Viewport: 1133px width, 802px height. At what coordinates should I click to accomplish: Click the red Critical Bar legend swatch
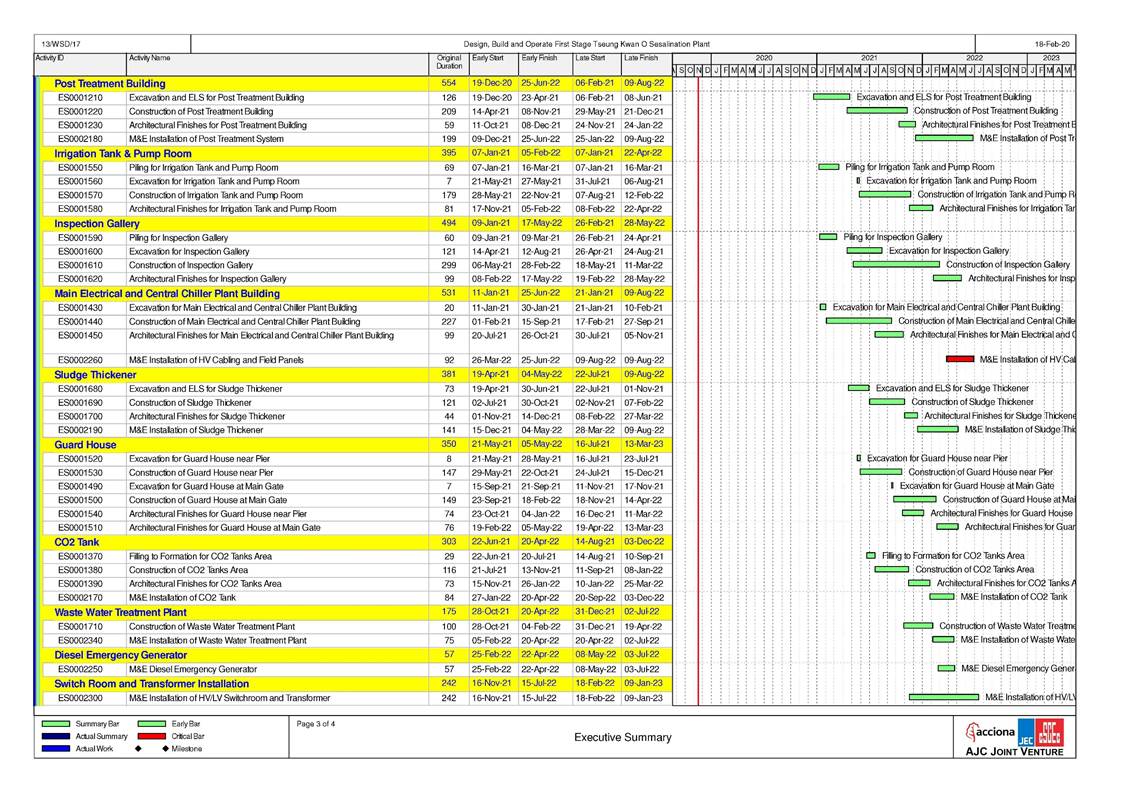pyautogui.click(x=151, y=736)
